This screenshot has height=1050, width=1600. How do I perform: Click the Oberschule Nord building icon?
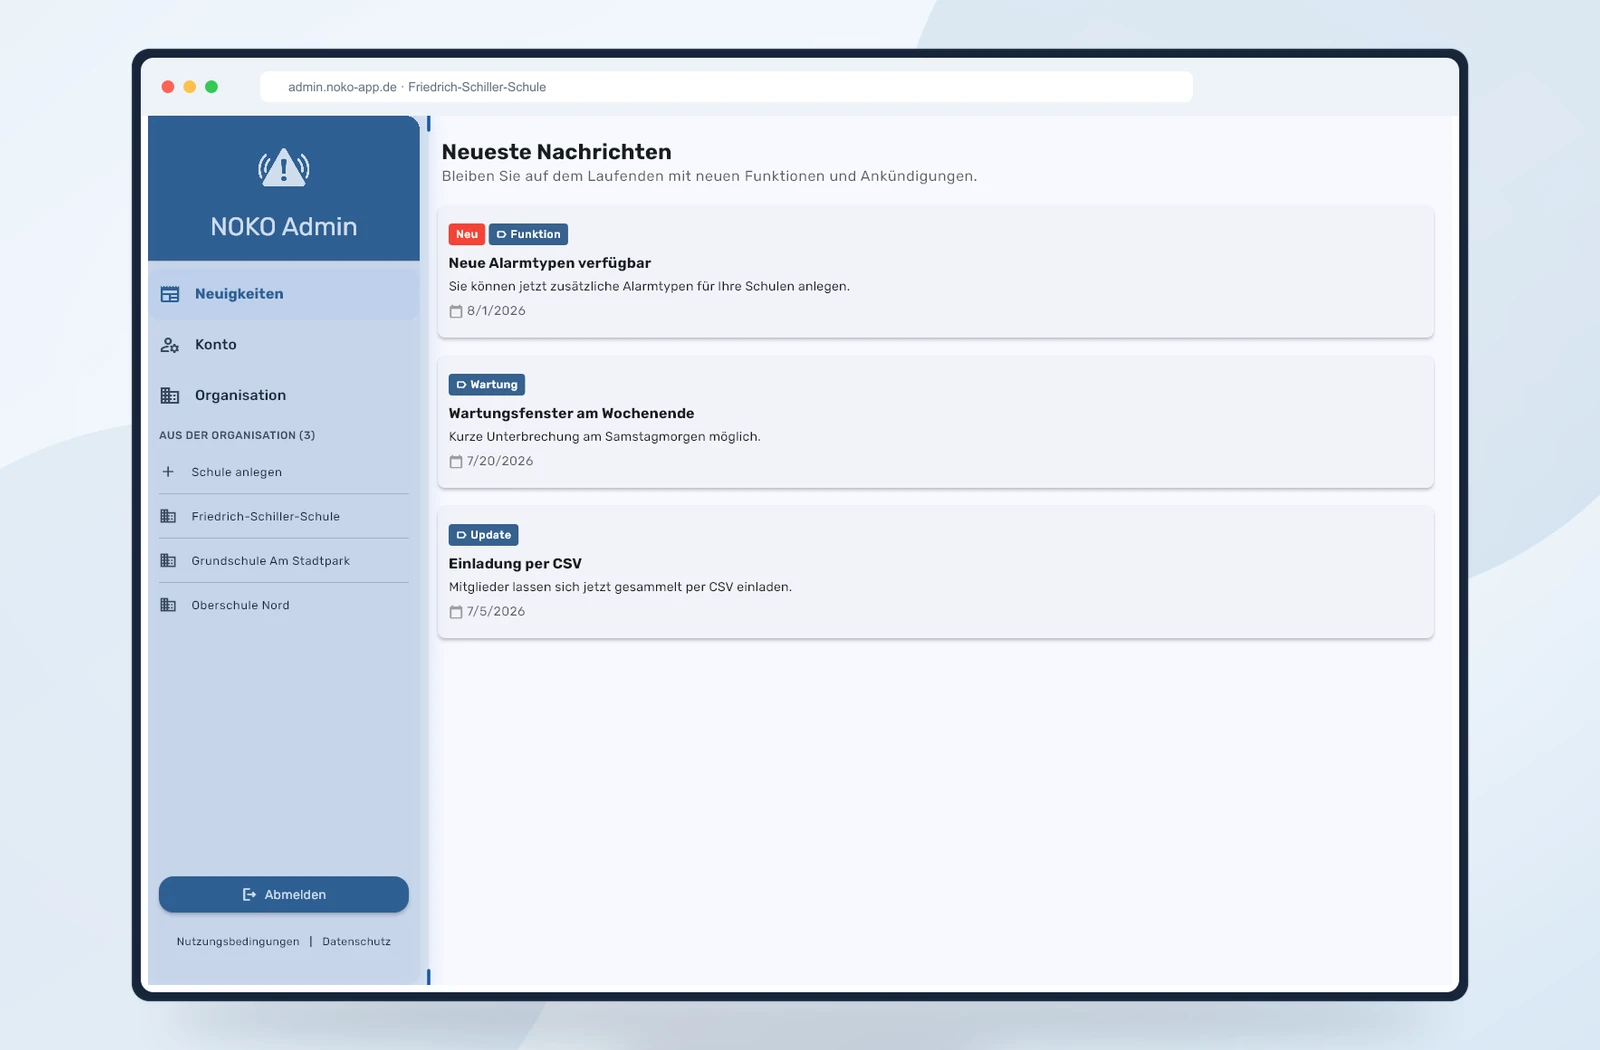pyautogui.click(x=168, y=605)
